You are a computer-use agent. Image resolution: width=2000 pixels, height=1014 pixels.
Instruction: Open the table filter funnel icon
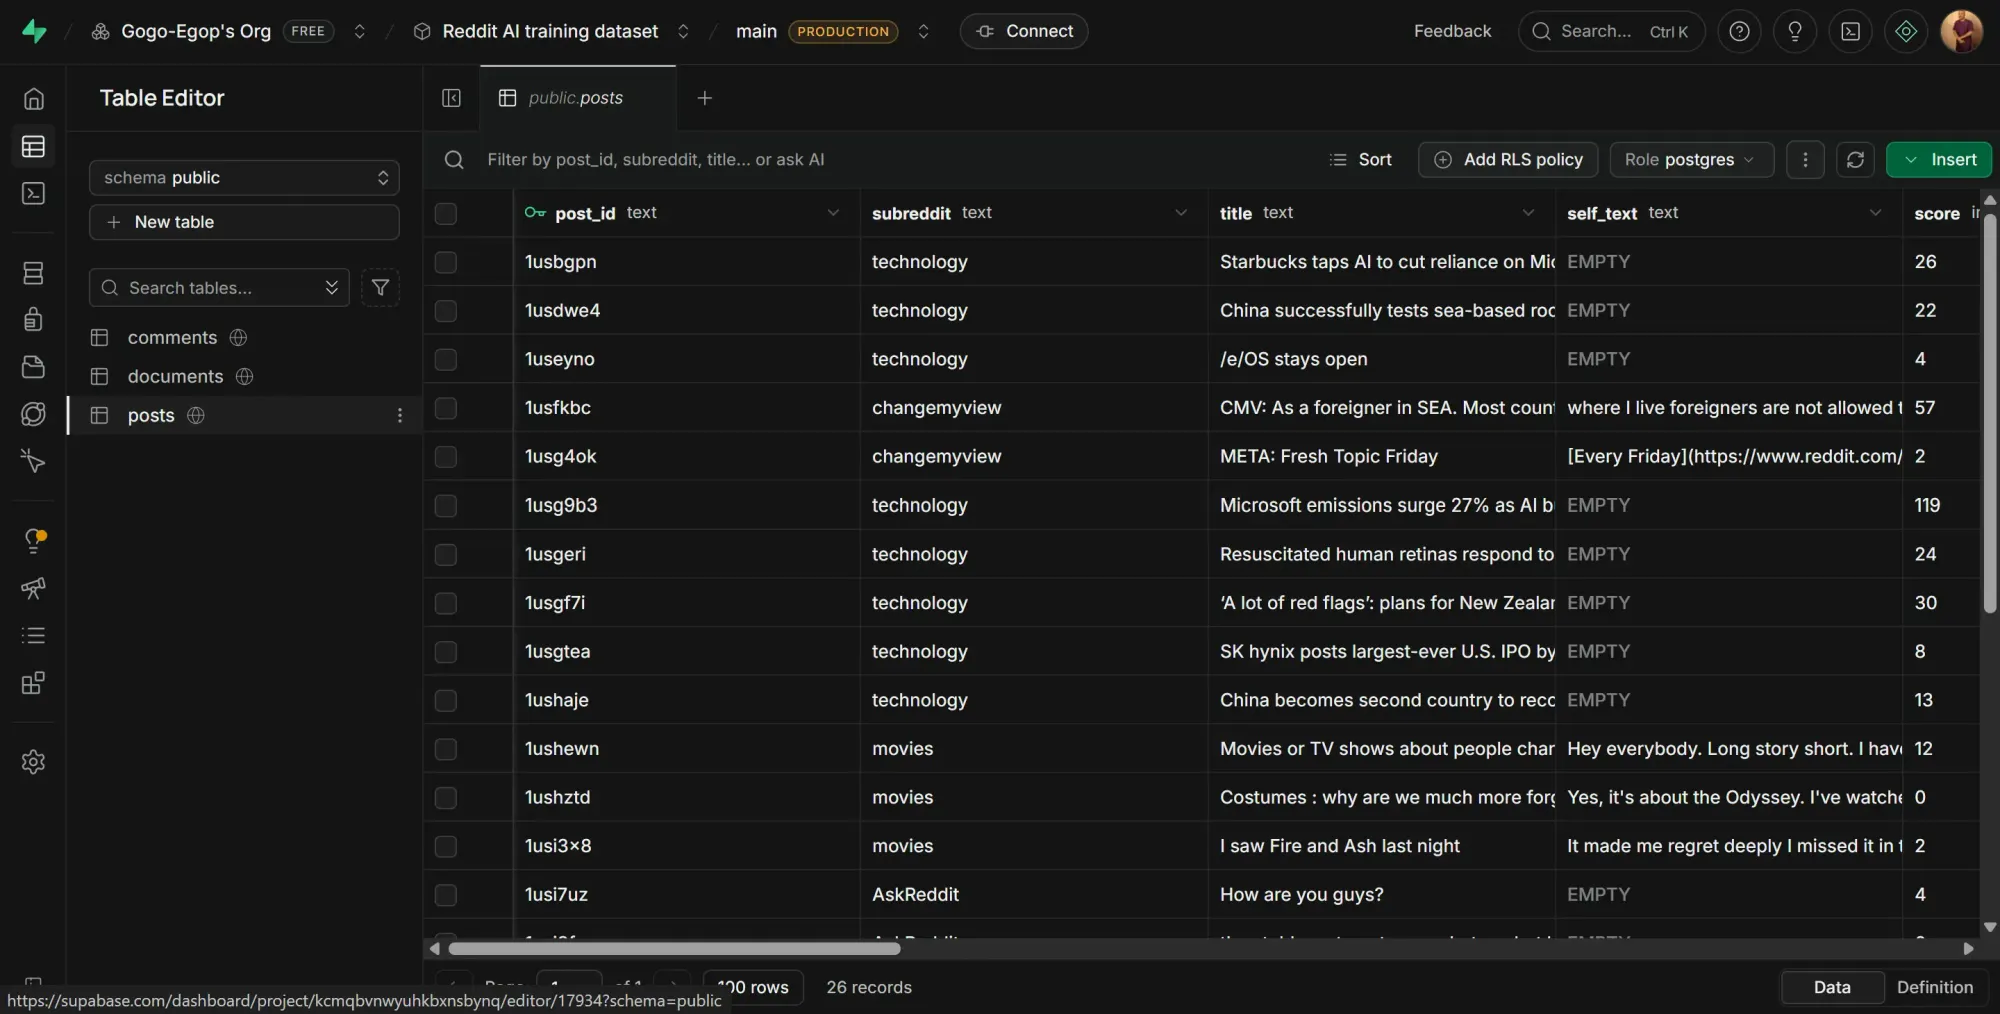pyautogui.click(x=380, y=288)
